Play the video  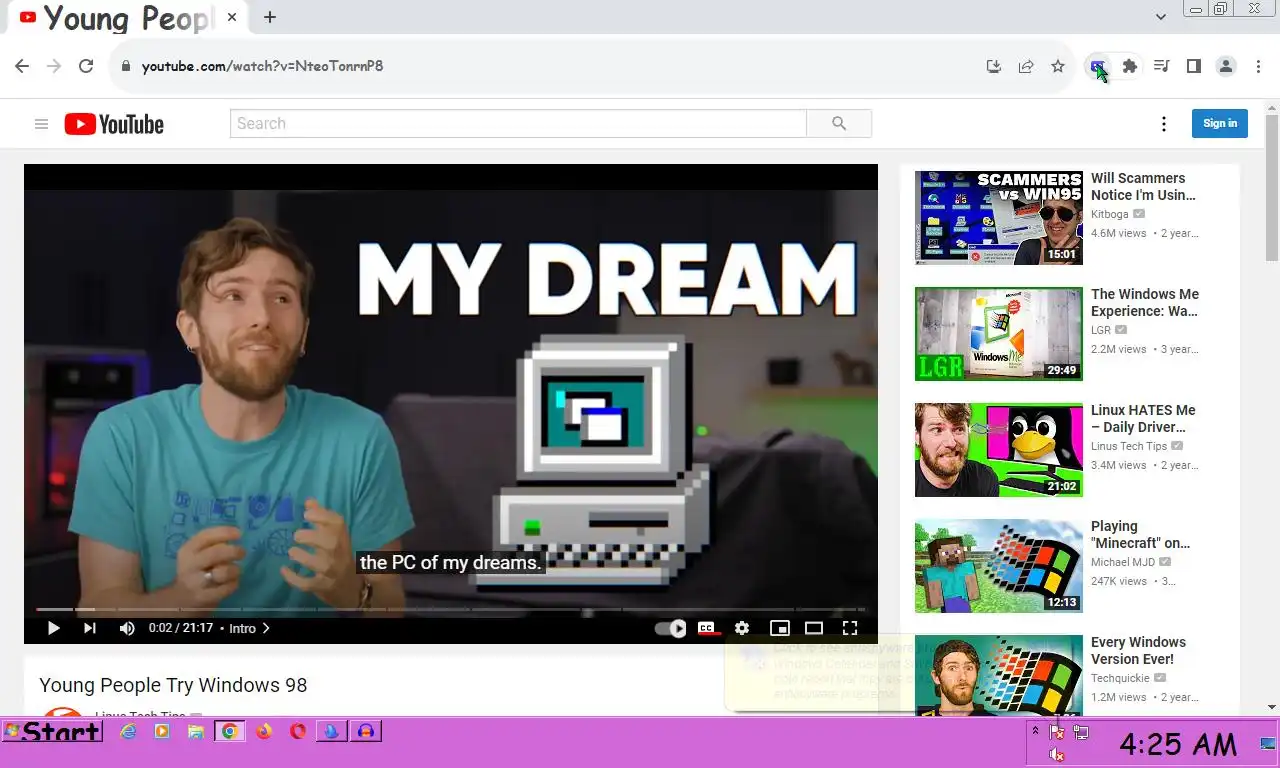(x=54, y=628)
